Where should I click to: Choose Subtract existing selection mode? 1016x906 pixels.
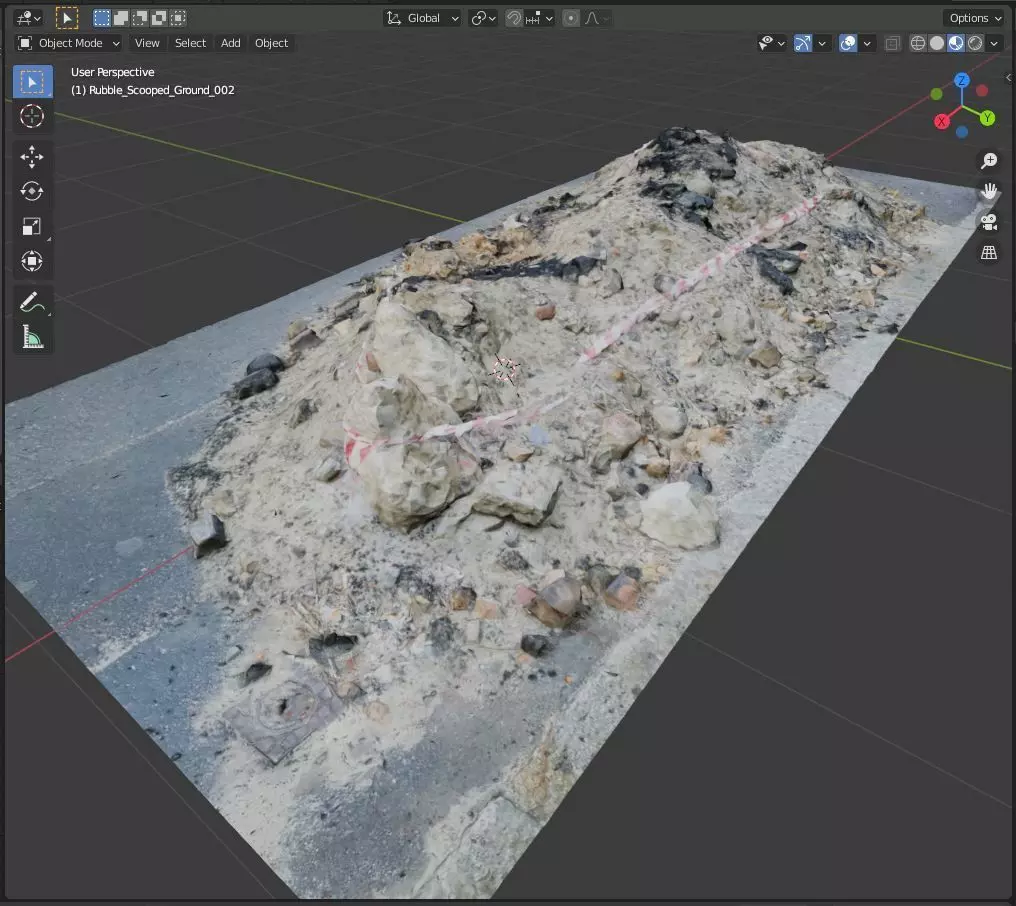[x=140, y=18]
